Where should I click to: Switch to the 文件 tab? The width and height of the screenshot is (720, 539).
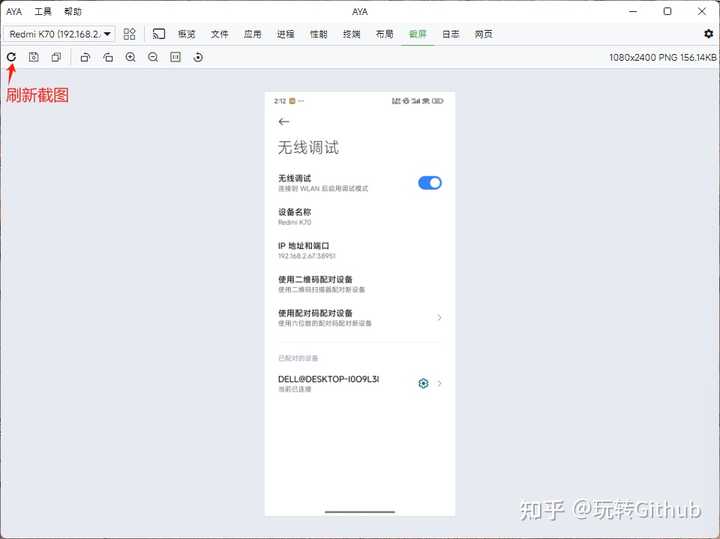tap(220, 34)
